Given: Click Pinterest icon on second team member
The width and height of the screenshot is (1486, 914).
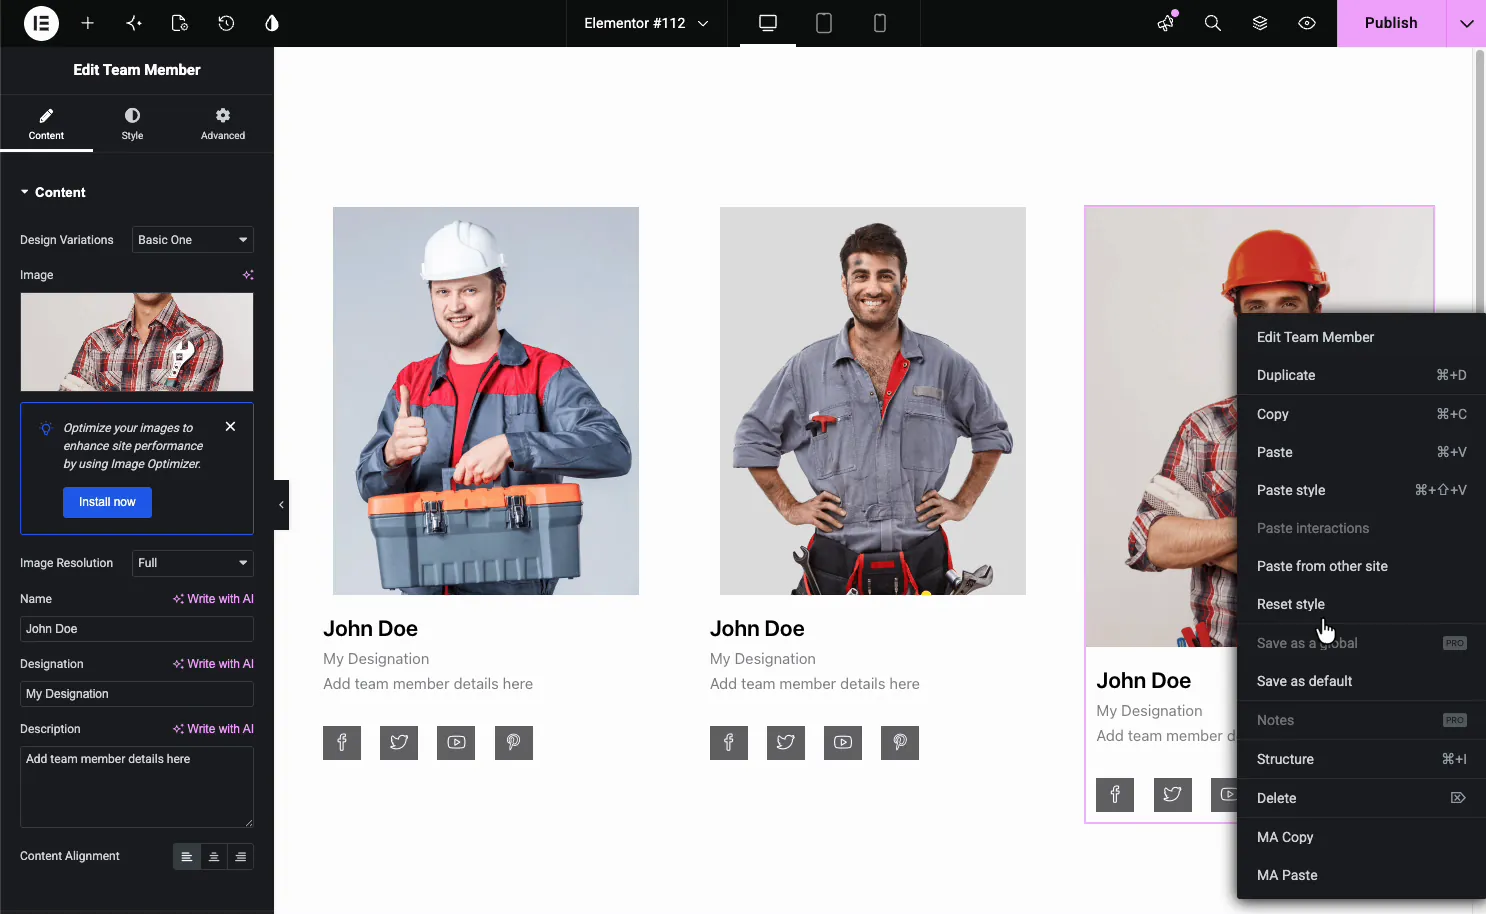Looking at the screenshot, I should tap(900, 743).
